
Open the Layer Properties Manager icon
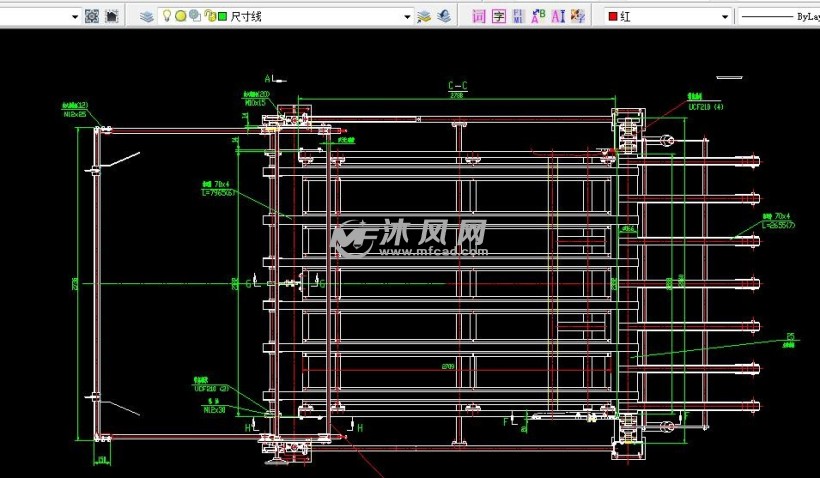tap(147, 16)
